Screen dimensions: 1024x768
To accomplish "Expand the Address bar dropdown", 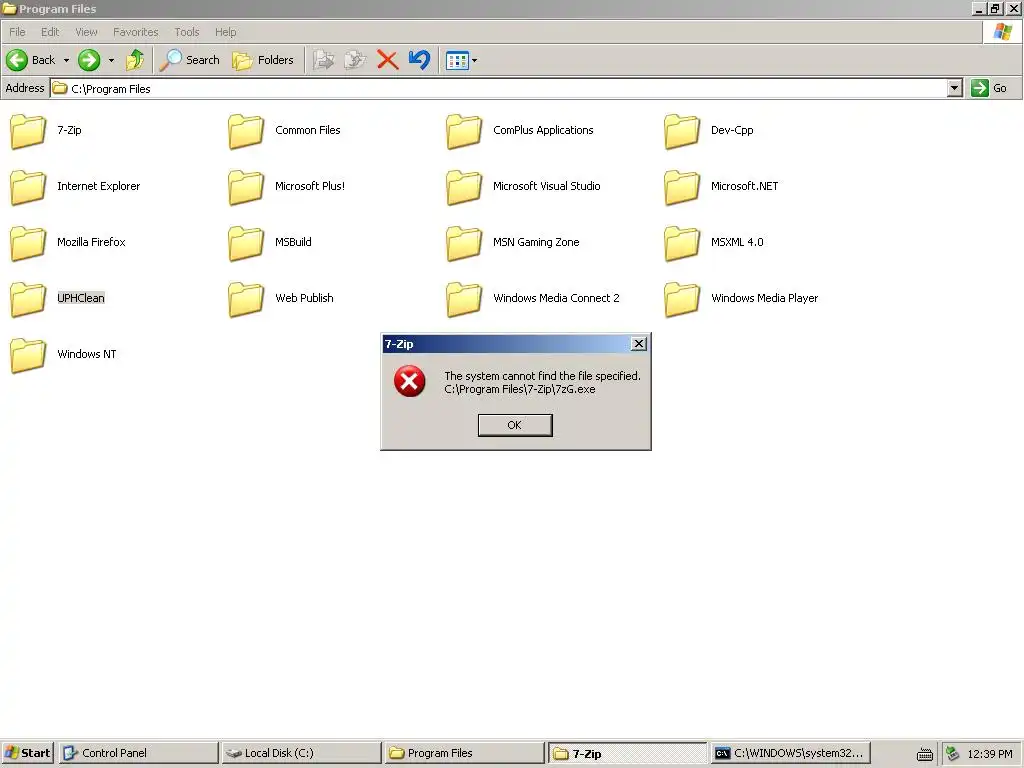I will coord(954,88).
